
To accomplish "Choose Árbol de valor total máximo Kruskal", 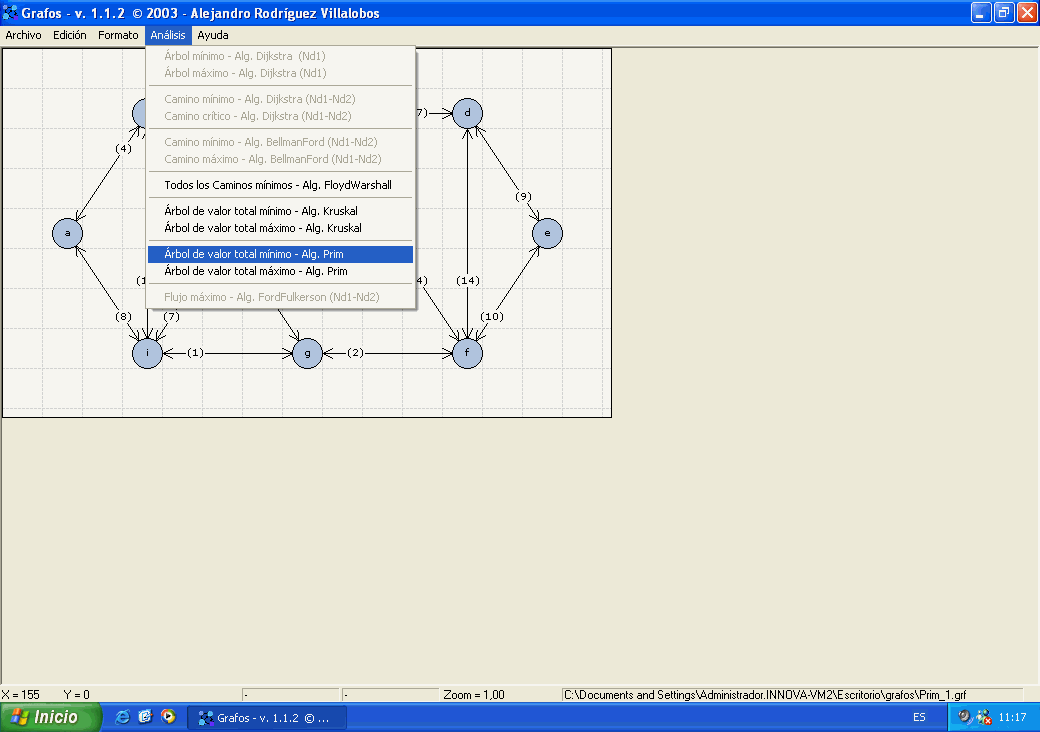I will 260,228.
